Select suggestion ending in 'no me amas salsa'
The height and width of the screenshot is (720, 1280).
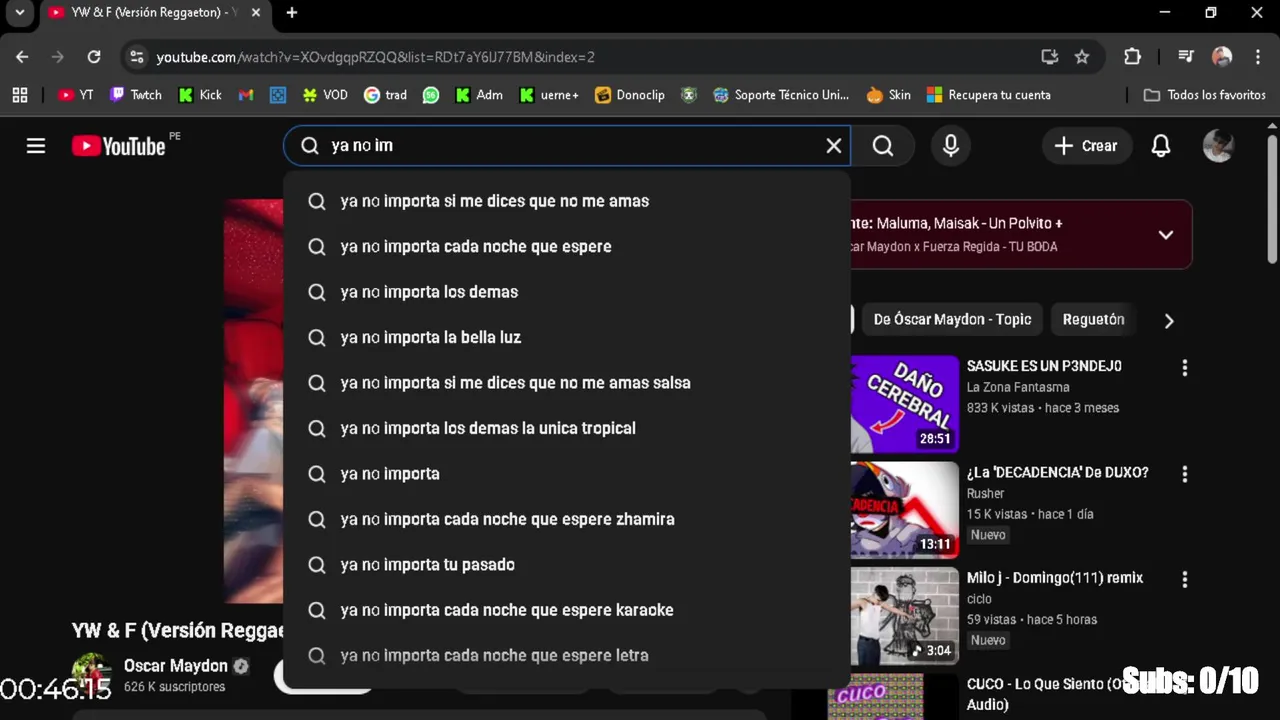coord(567,383)
